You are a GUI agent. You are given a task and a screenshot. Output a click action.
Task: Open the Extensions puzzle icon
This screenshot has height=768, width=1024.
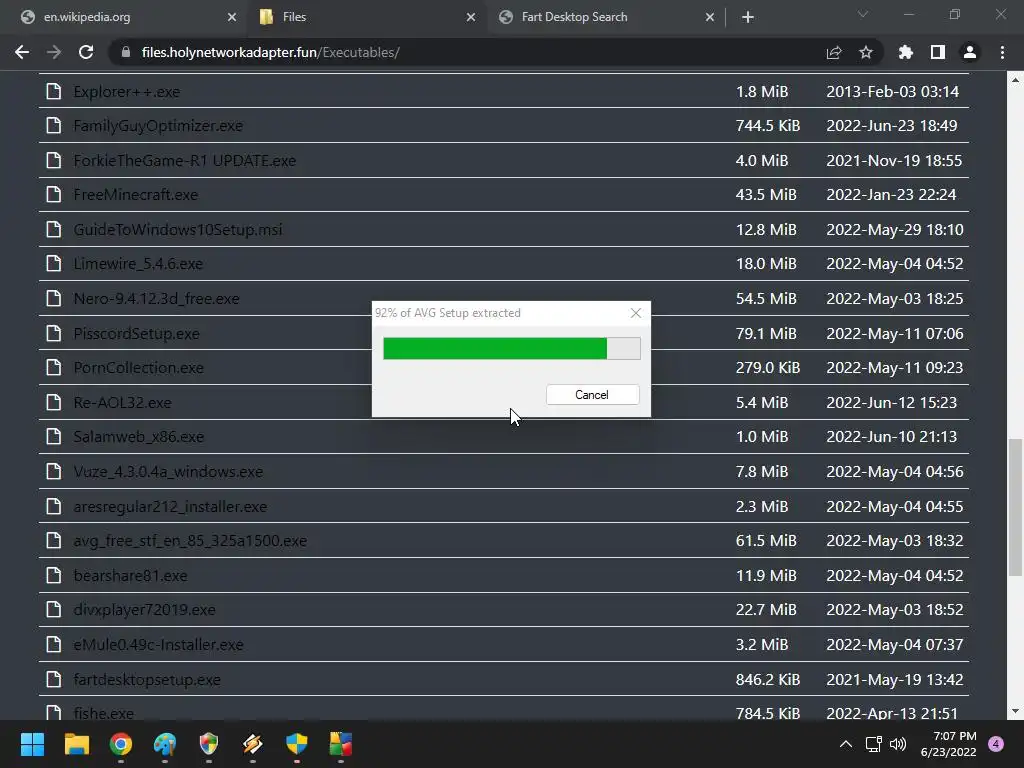[x=906, y=52]
